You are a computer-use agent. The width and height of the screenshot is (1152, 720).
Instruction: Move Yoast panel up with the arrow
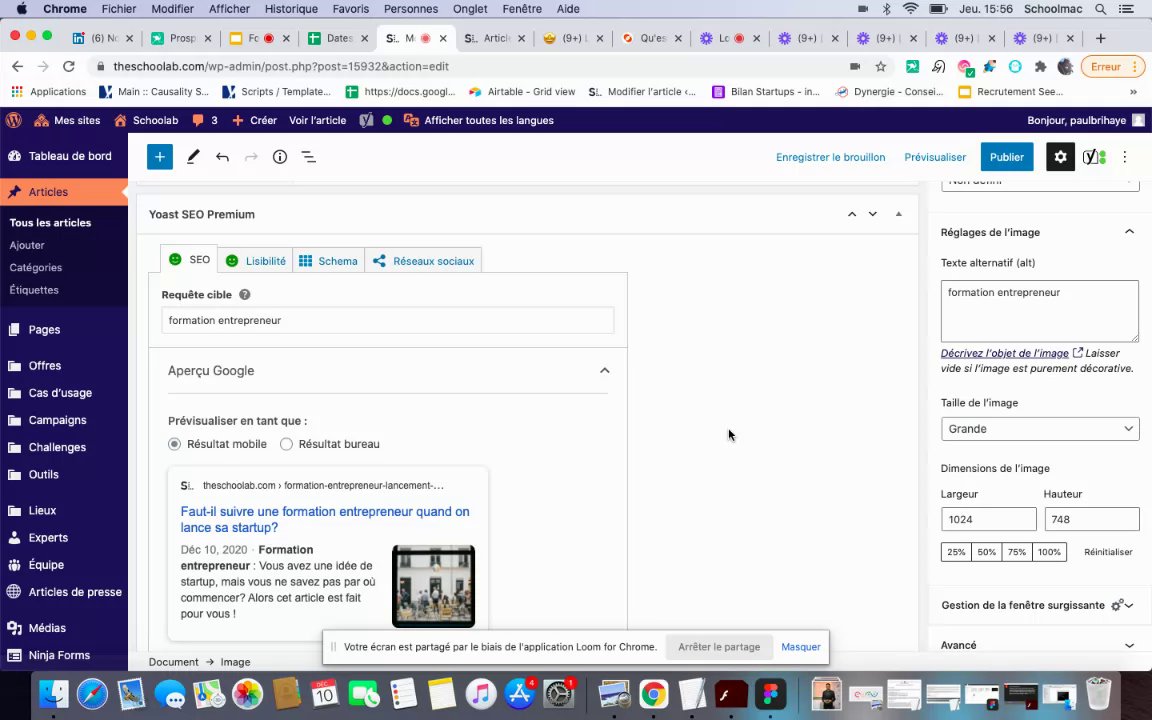852,215
